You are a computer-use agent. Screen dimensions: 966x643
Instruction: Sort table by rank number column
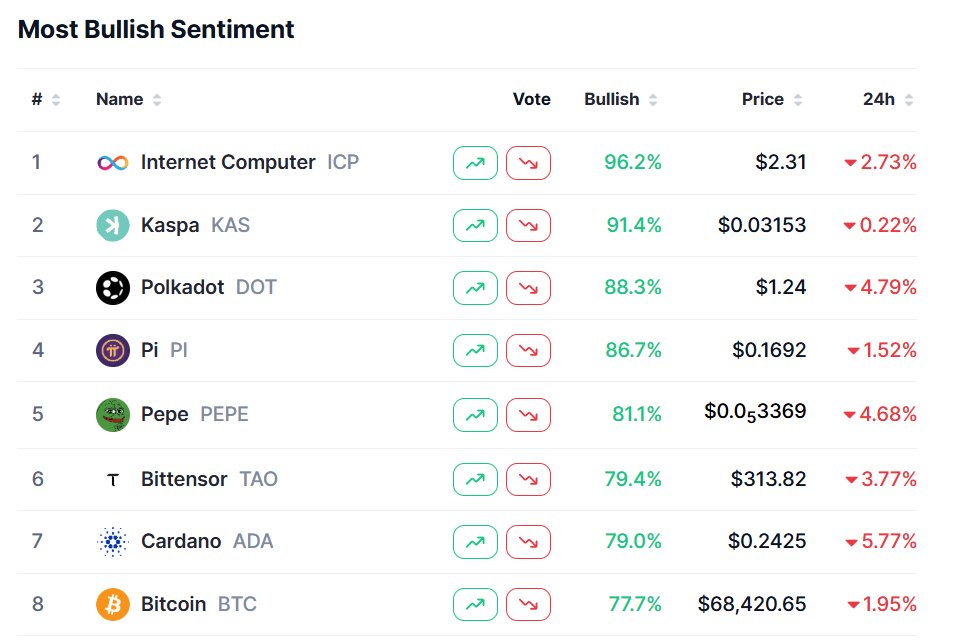(x=45, y=100)
